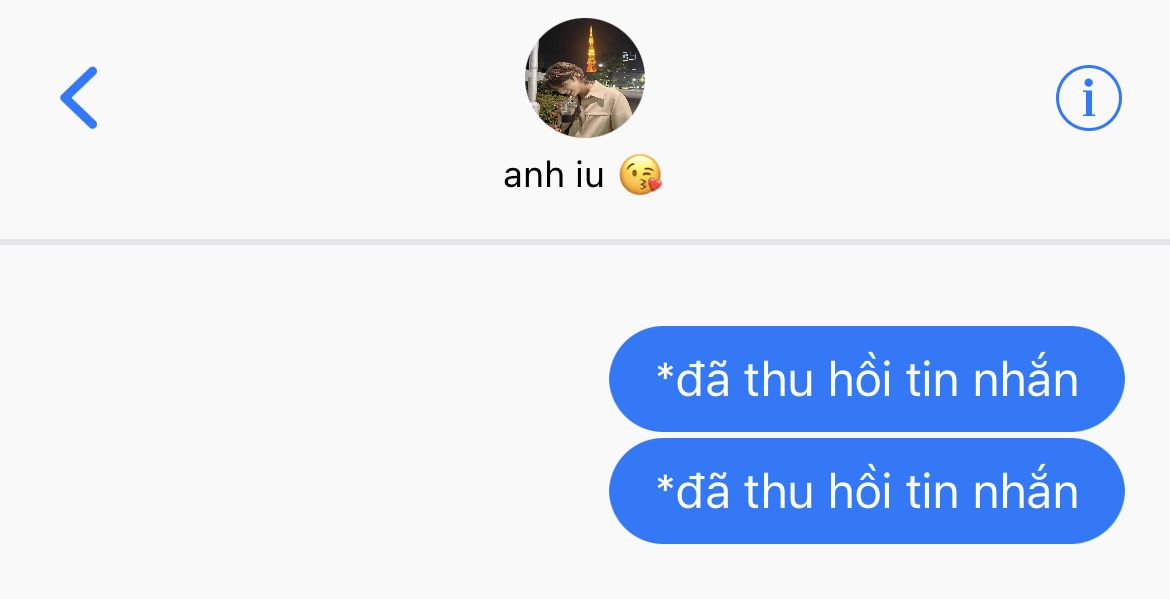Image resolution: width=1170 pixels, height=599 pixels.
Task: Click "đã" in the first recalled message
Action: click(x=703, y=378)
